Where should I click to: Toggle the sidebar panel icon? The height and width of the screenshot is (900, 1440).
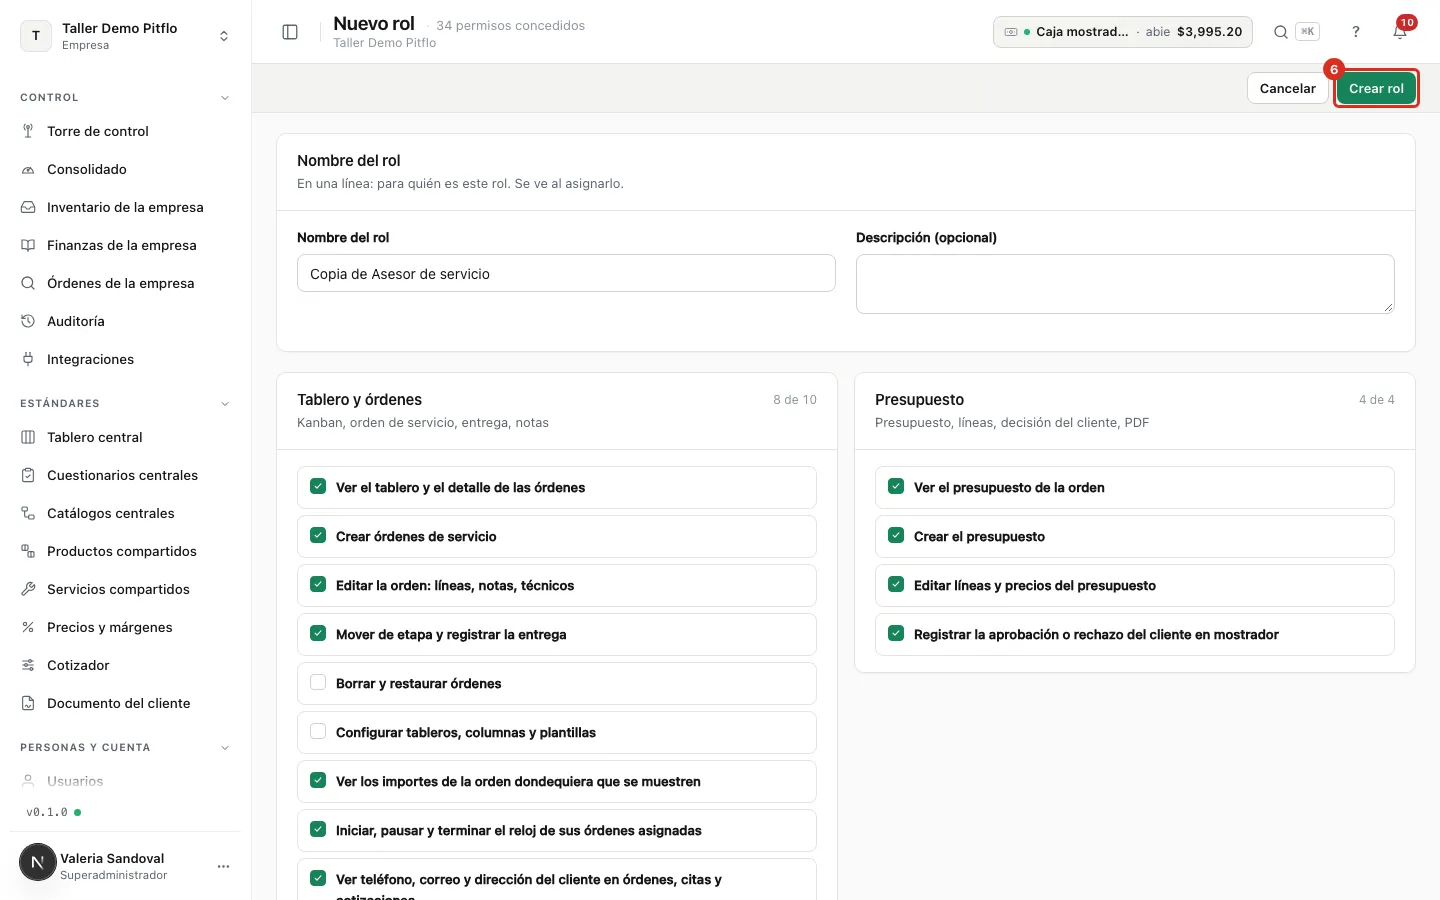pos(290,32)
